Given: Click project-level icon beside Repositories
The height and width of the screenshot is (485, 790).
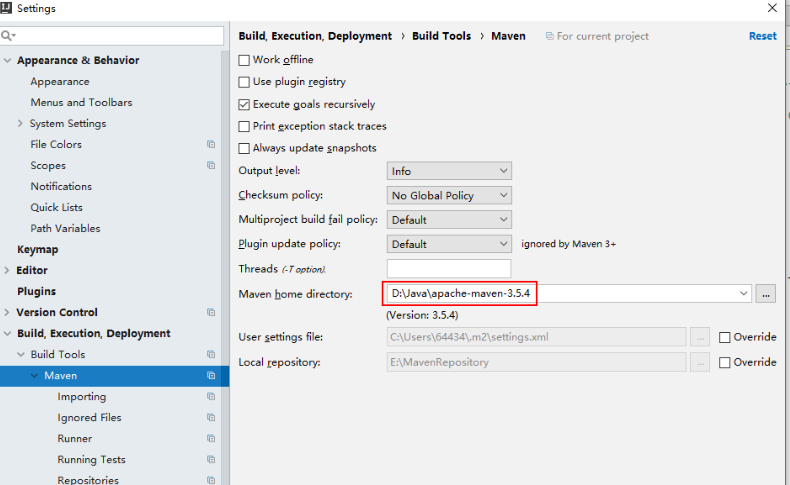Looking at the screenshot, I should [x=211, y=480].
